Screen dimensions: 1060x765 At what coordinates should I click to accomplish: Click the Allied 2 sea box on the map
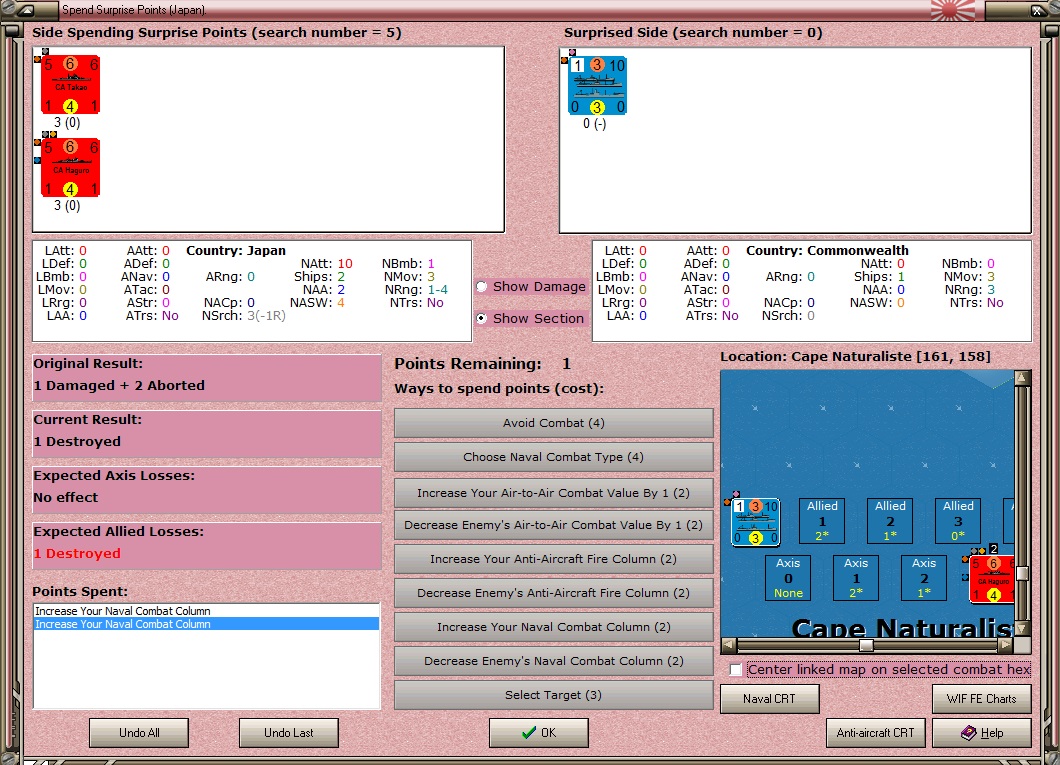890,521
